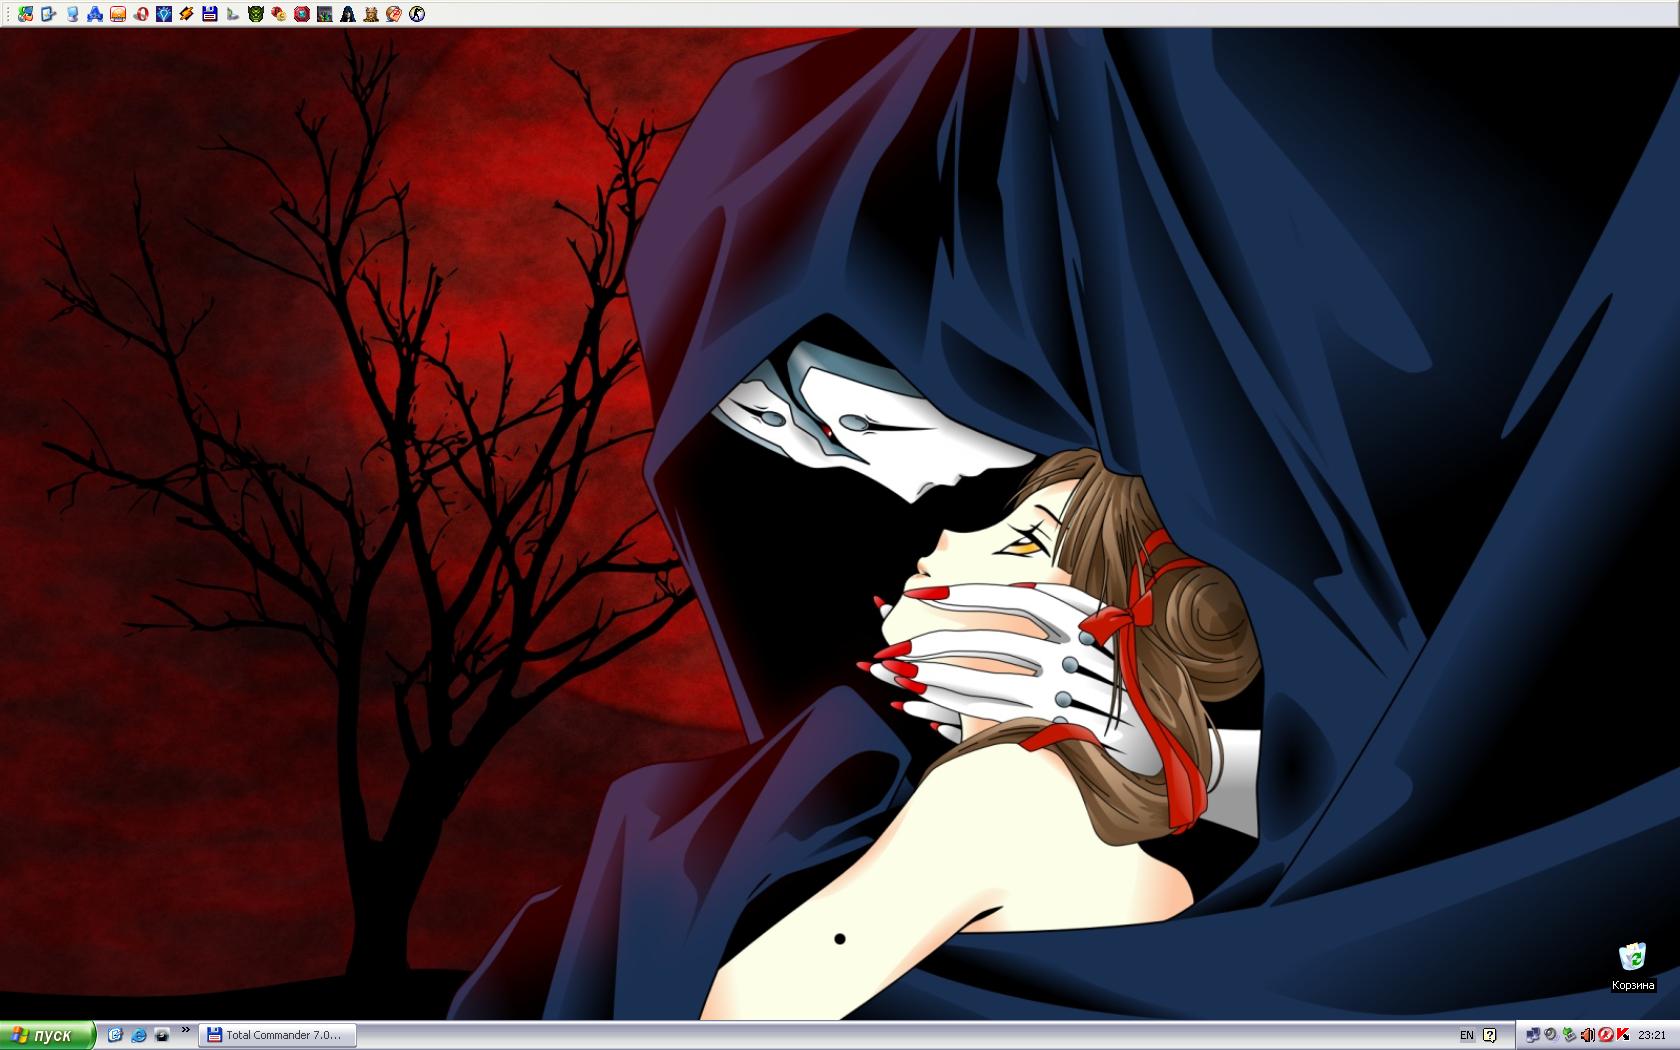Screen dimensions: 1680x1050
Task: Open the EN language indicator
Action: (1467, 1035)
